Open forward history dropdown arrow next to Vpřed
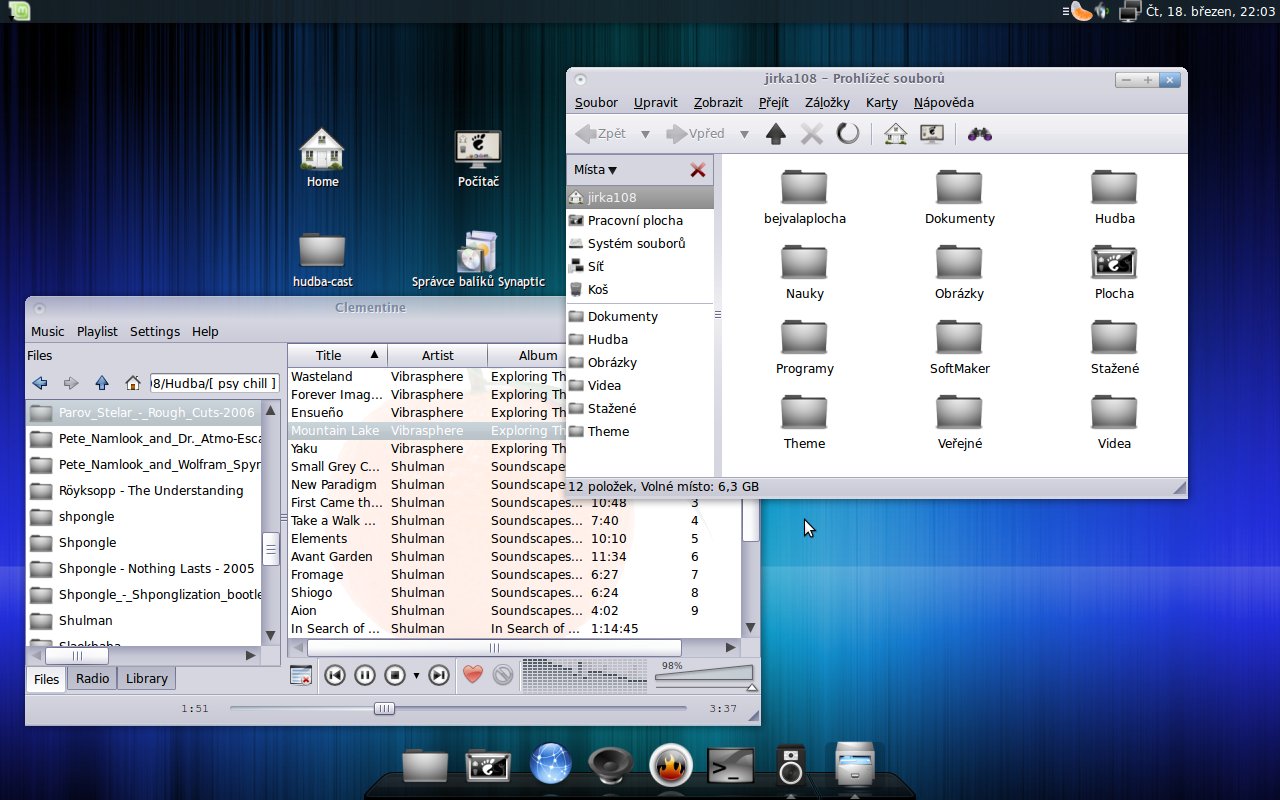The image size is (1280, 800). (x=744, y=134)
